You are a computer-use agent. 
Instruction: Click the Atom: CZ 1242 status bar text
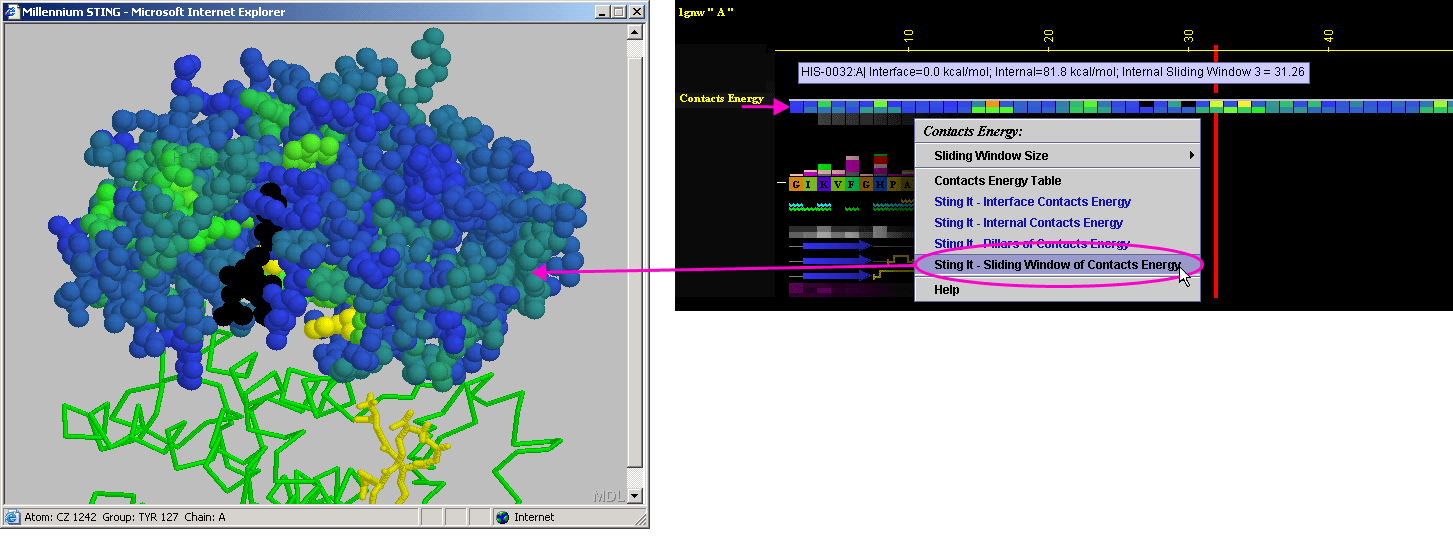125,517
